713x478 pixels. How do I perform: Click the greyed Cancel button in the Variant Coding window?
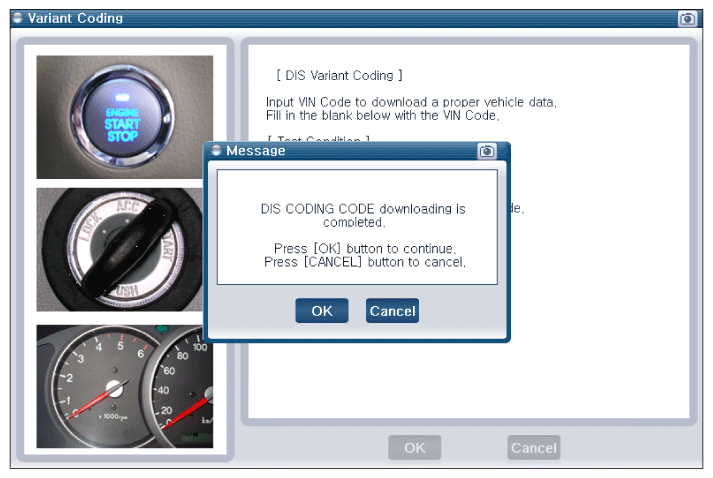tap(533, 448)
